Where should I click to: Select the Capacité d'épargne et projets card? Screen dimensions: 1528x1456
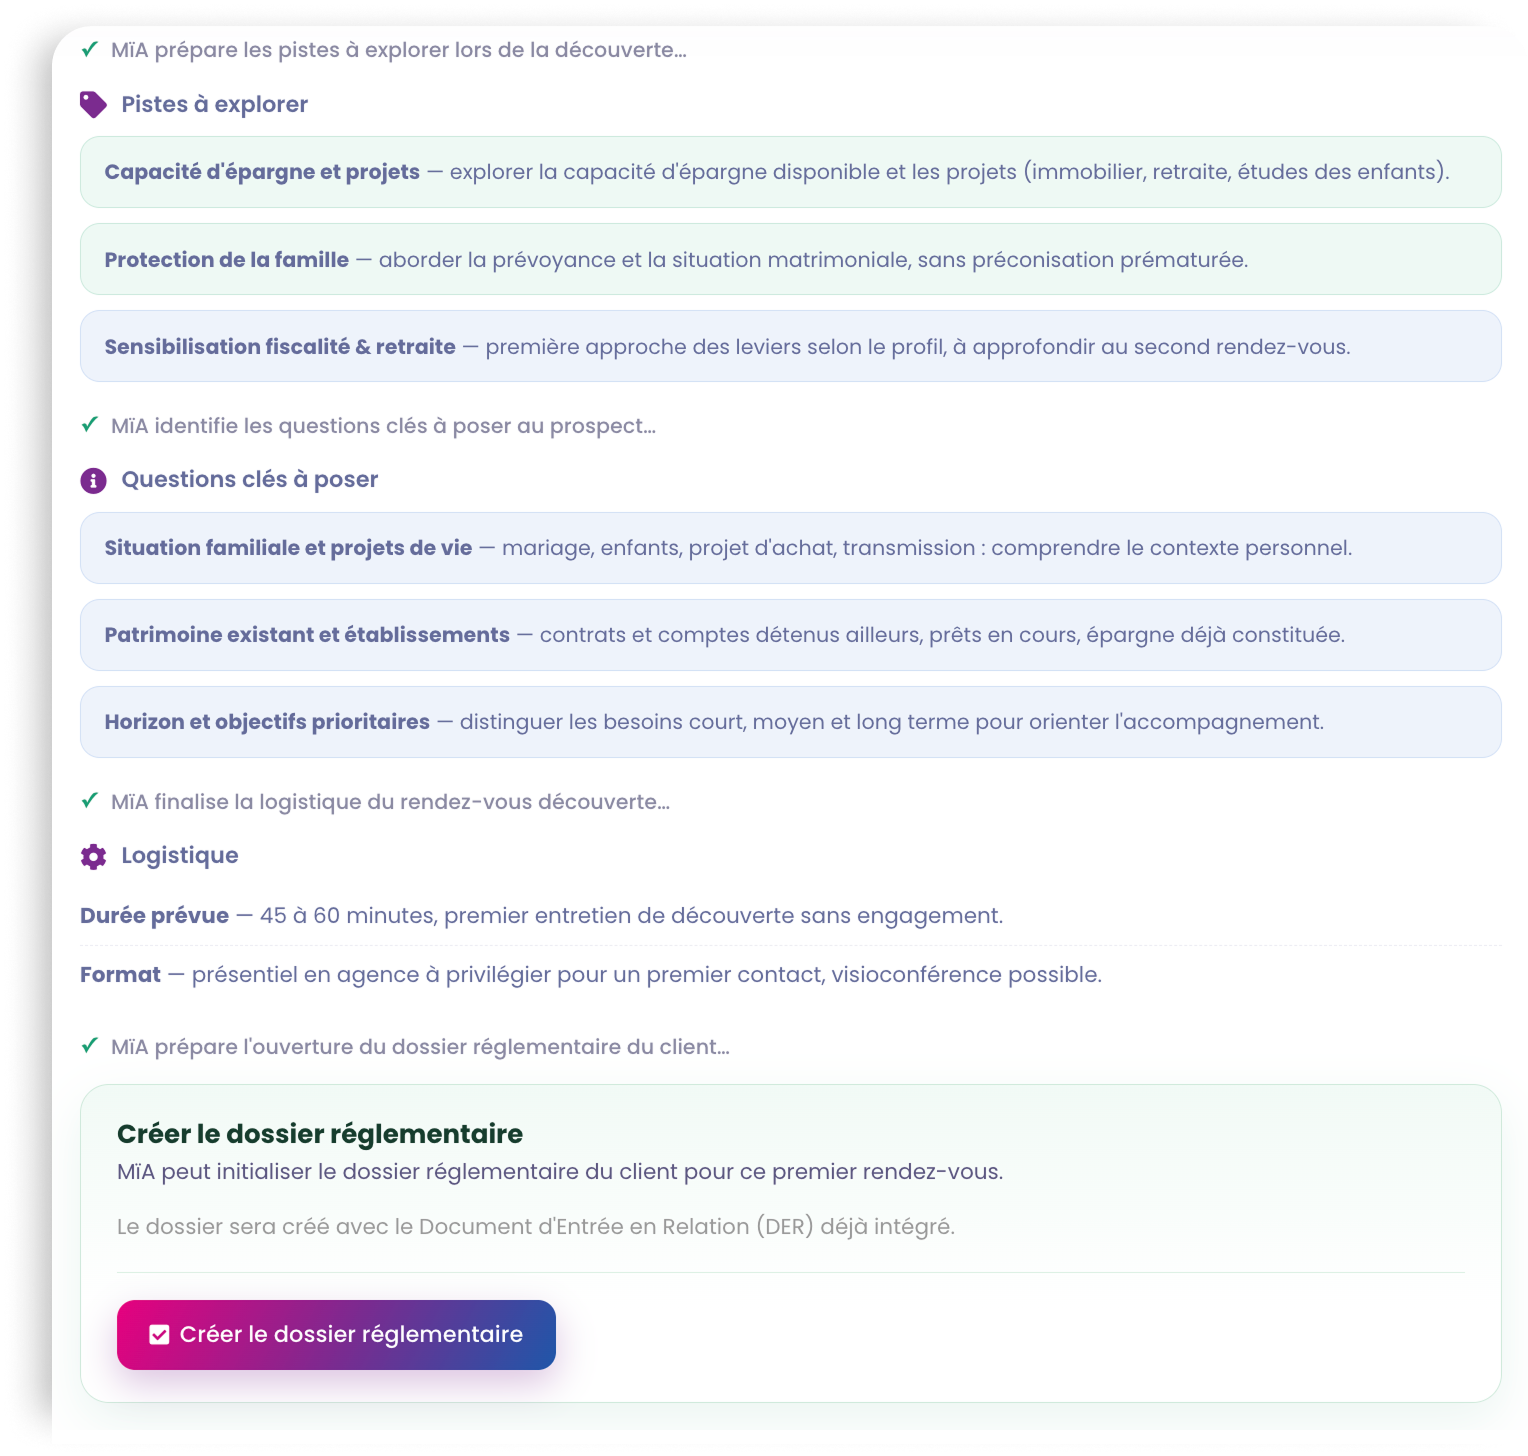click(x=791, y=172)
